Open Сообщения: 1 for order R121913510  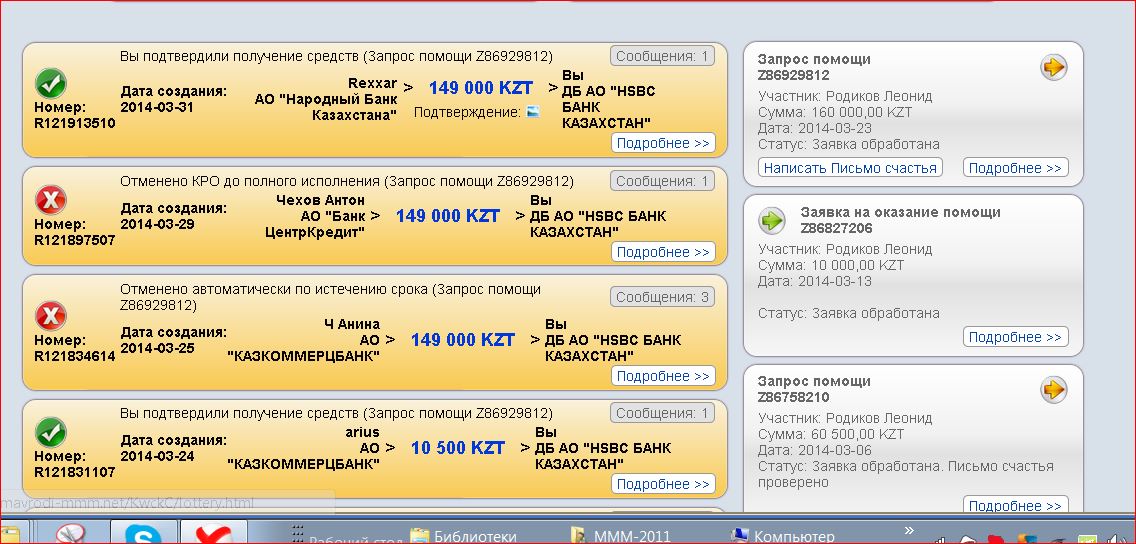point(662,56)
